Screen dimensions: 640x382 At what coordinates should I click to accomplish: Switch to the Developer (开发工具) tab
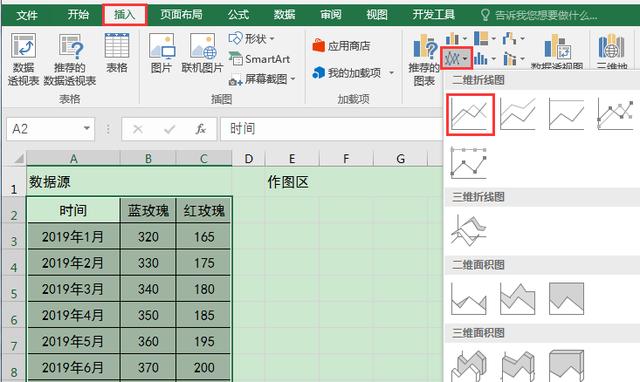pos(433,15)
